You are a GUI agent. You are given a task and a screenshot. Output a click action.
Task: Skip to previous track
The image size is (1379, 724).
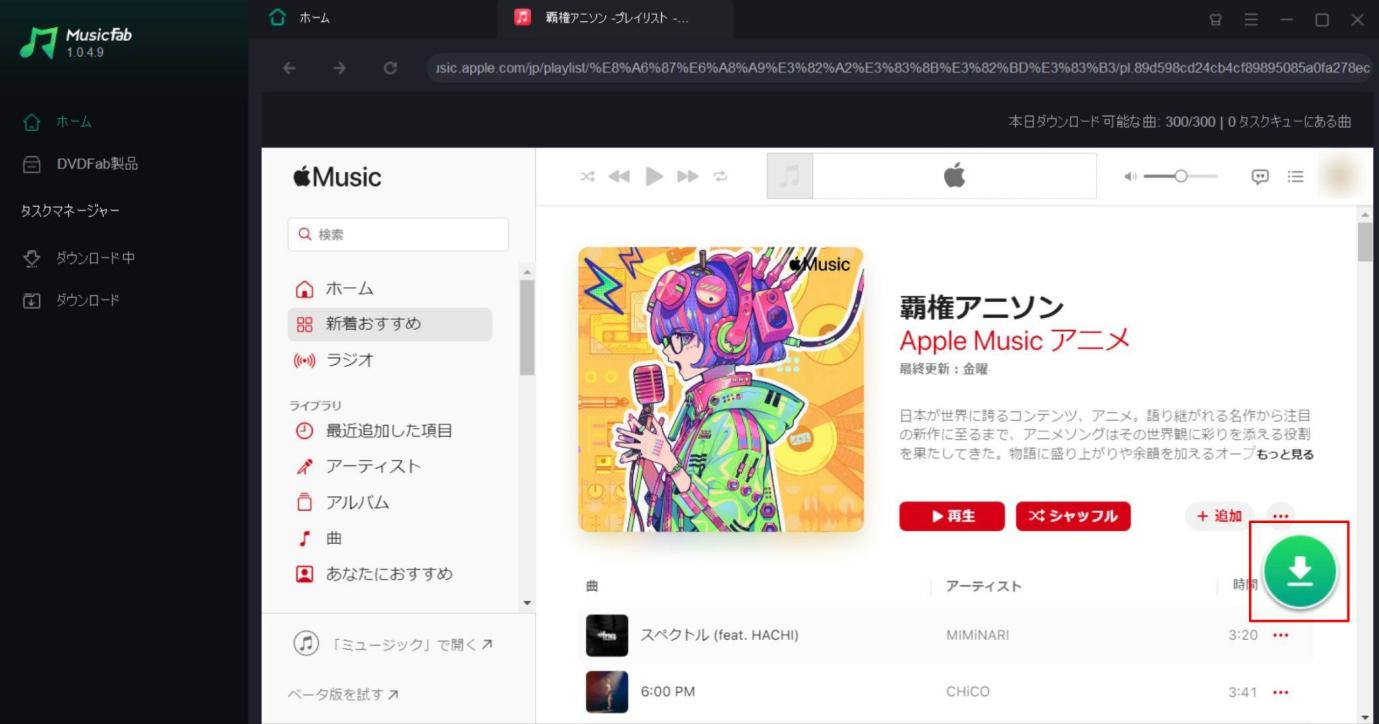pyautogui.click(x=619, y=177)
